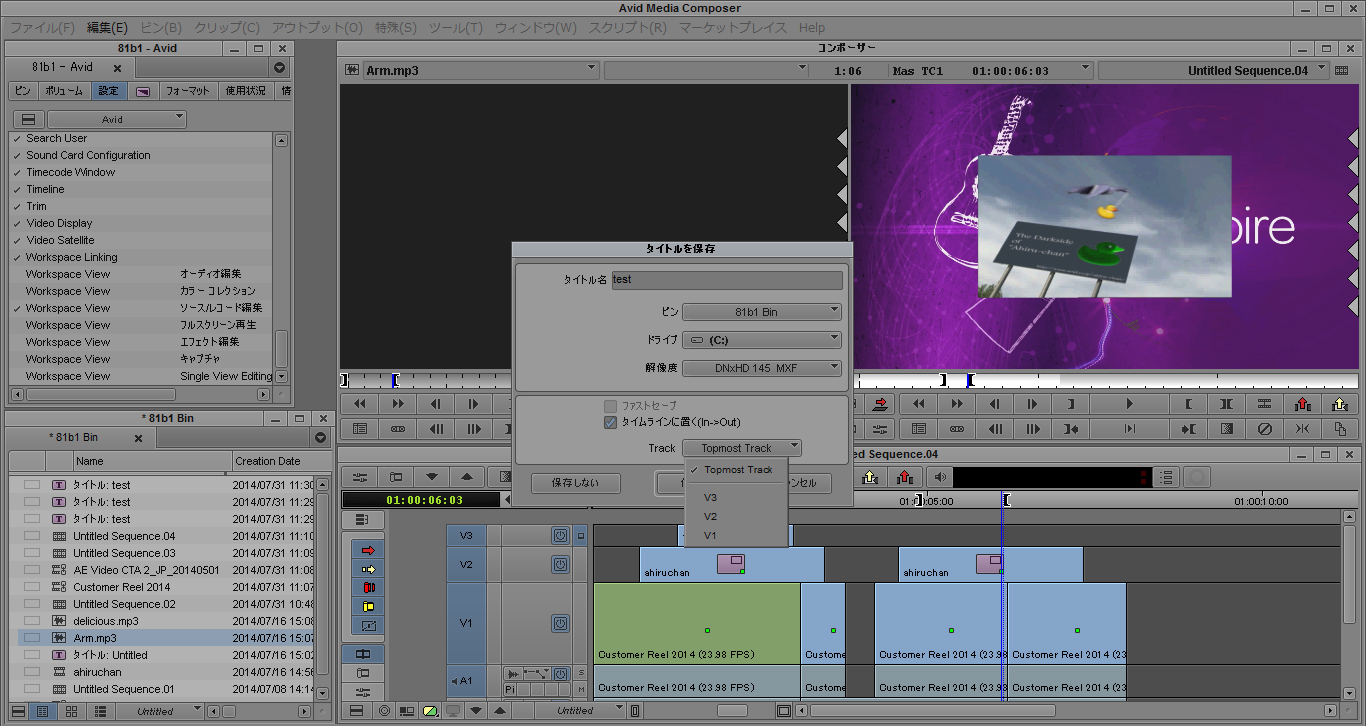Click the Remove Effect button in record monitor
This screenshot has height=726, width=1366.
pyautogui.click(x=1264, y=429)
